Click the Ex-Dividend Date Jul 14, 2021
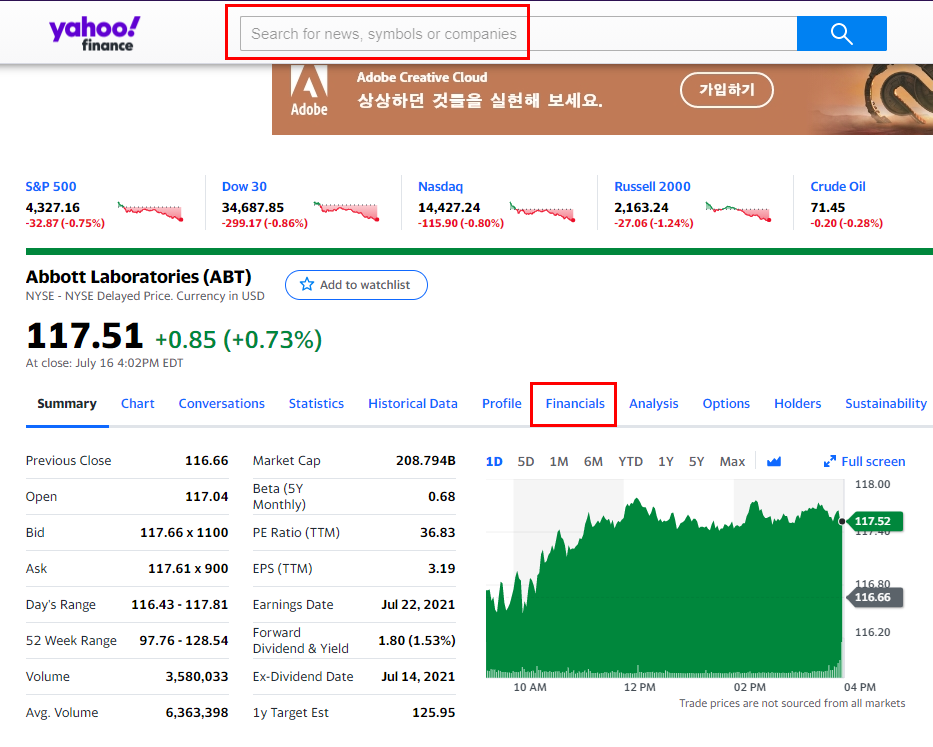 point(418,676)
